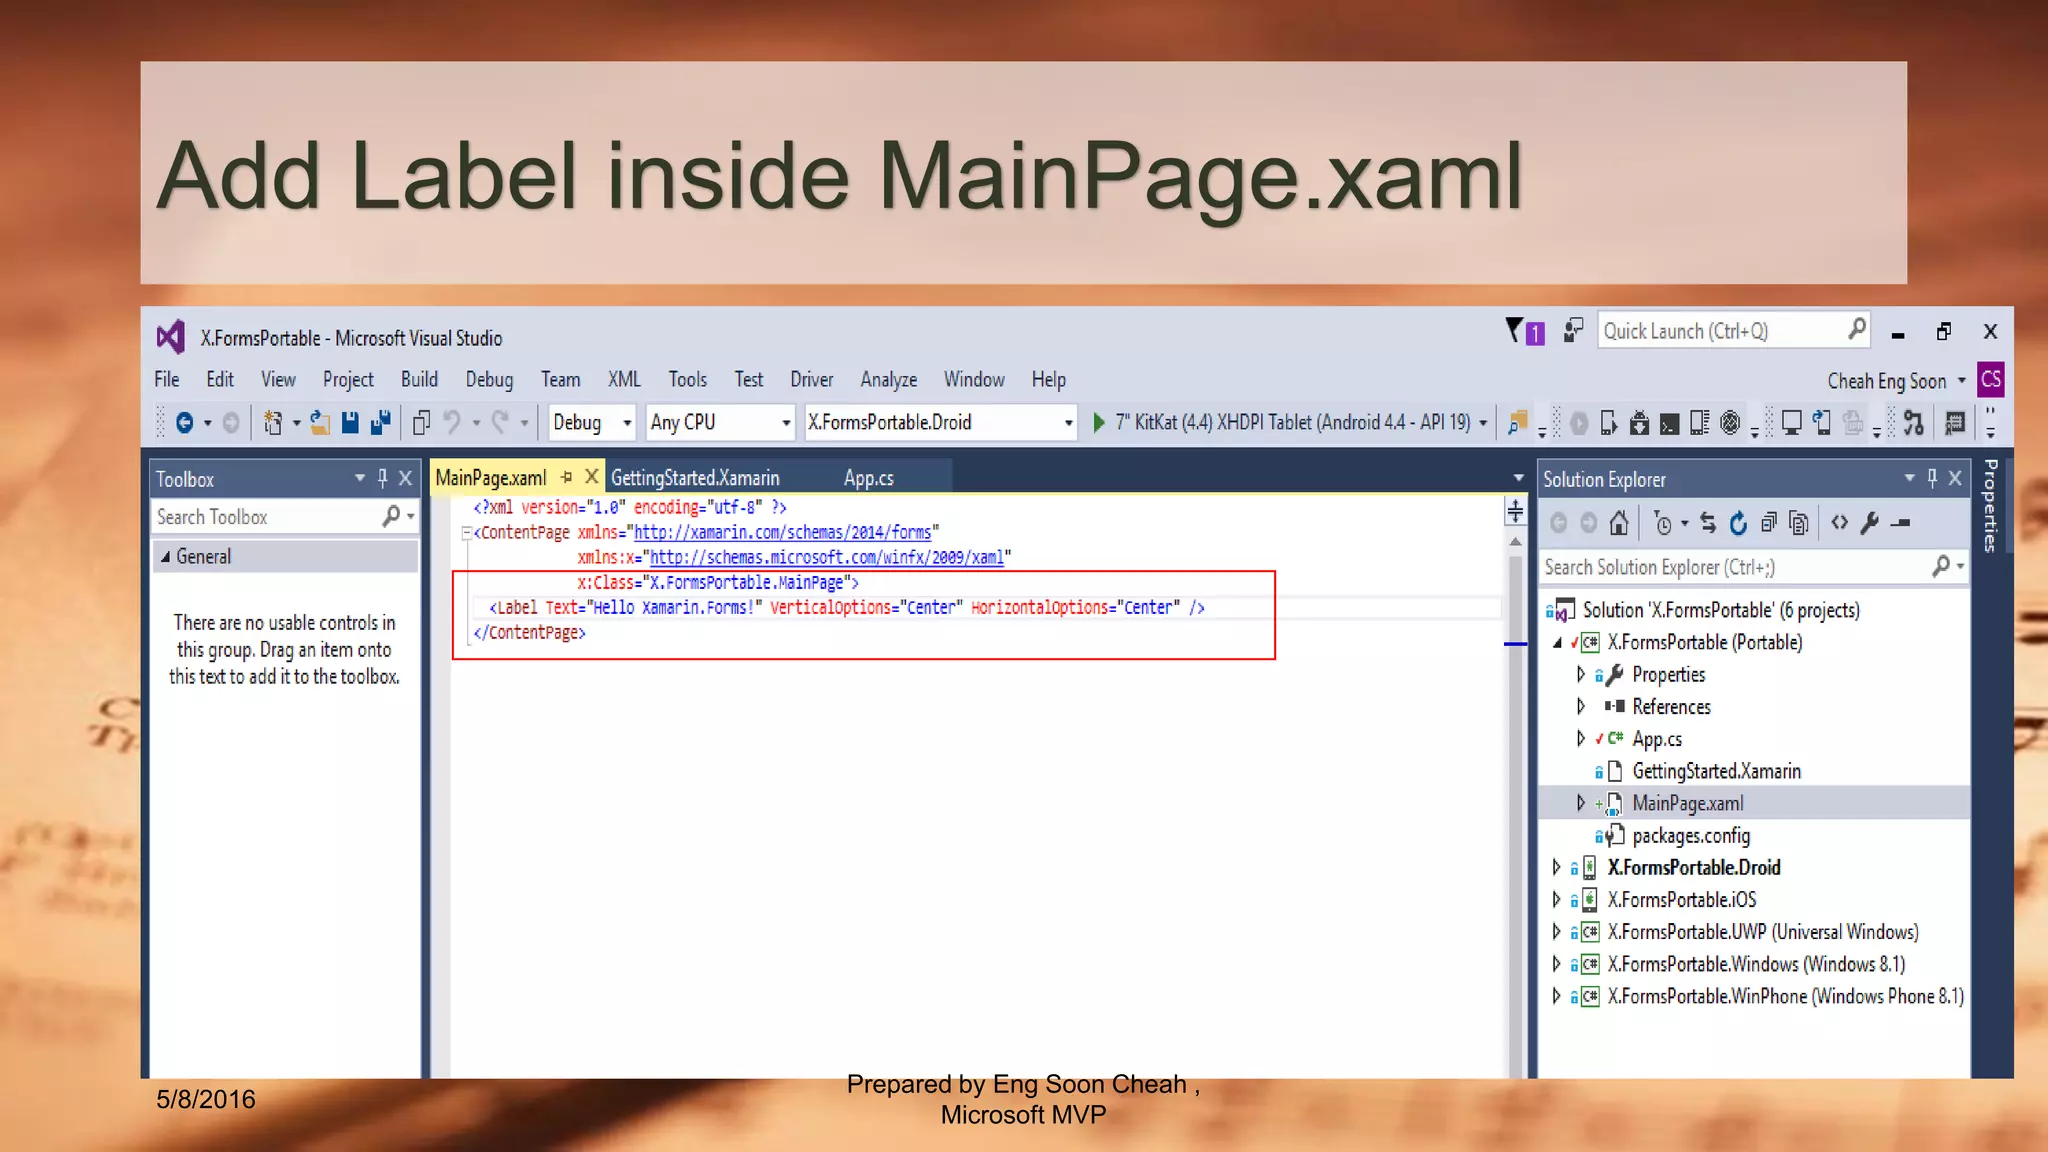Screen dimensions: 2048x1152
Task: Open the schemas.microsoft.com winfx xaml link
Action: (827, 558)
